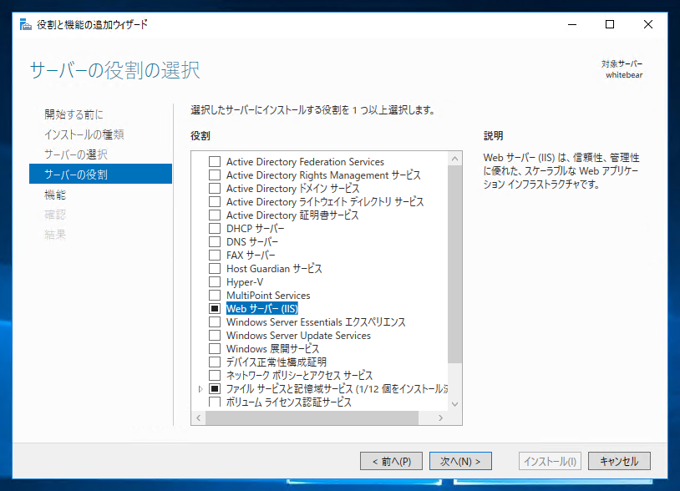Click the wizard icon in the title bar
The height and width of the screenshot is (491, 680).
pos(26,24)
